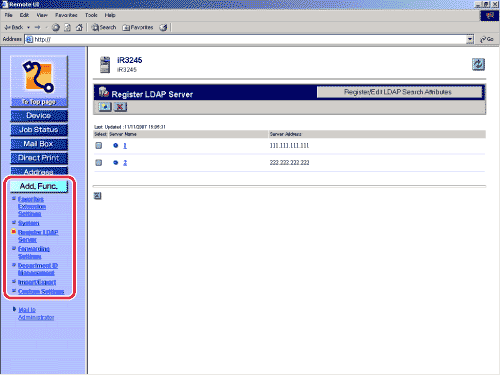Screen dimensions: 500x375
Task: Click the register new LDAP server icon
Action: pyautogui.click(x=105, y=107)
